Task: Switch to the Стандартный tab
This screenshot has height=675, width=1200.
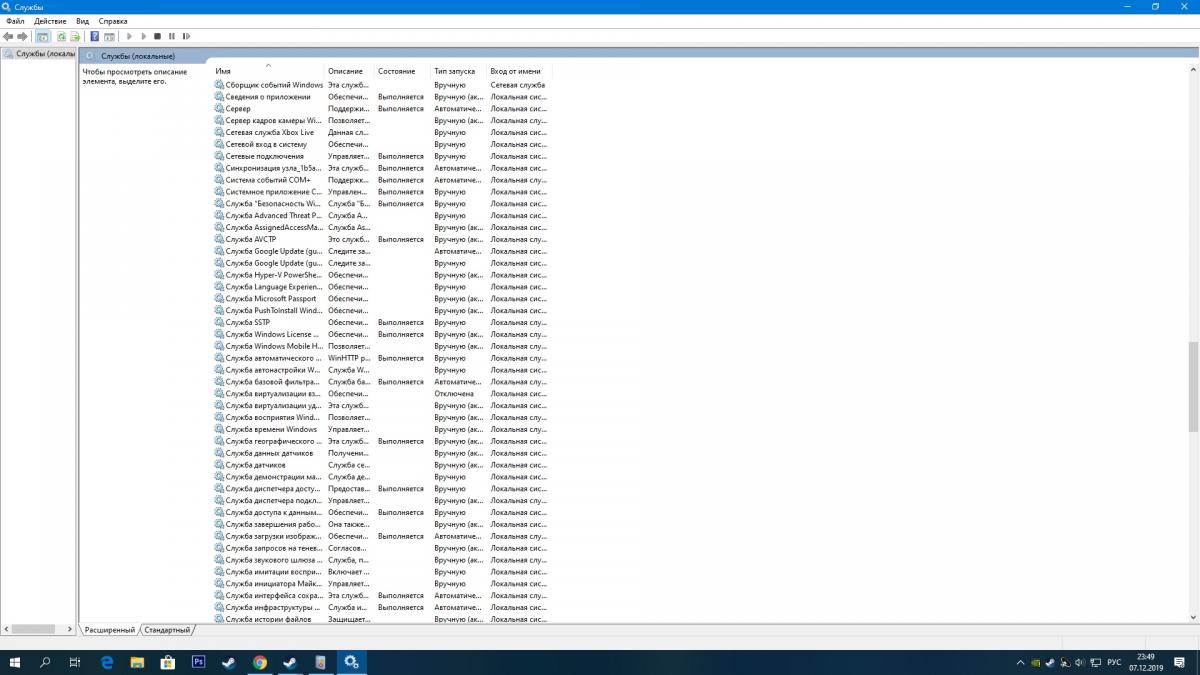Action: point(167,630)
